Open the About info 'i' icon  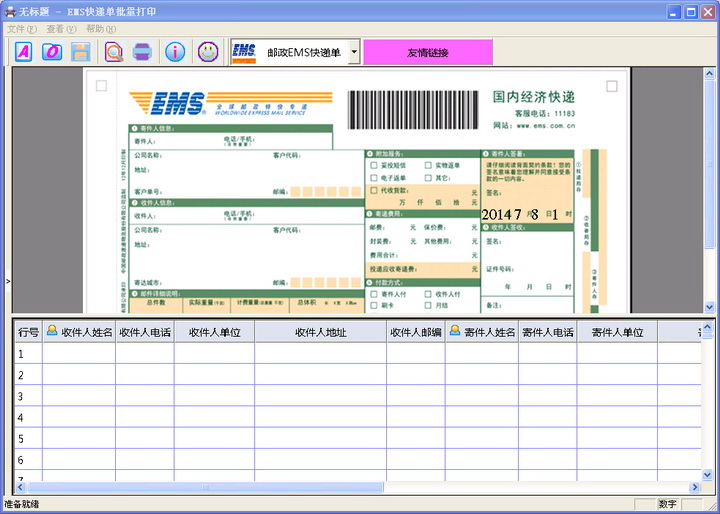(x=175, y=52)
